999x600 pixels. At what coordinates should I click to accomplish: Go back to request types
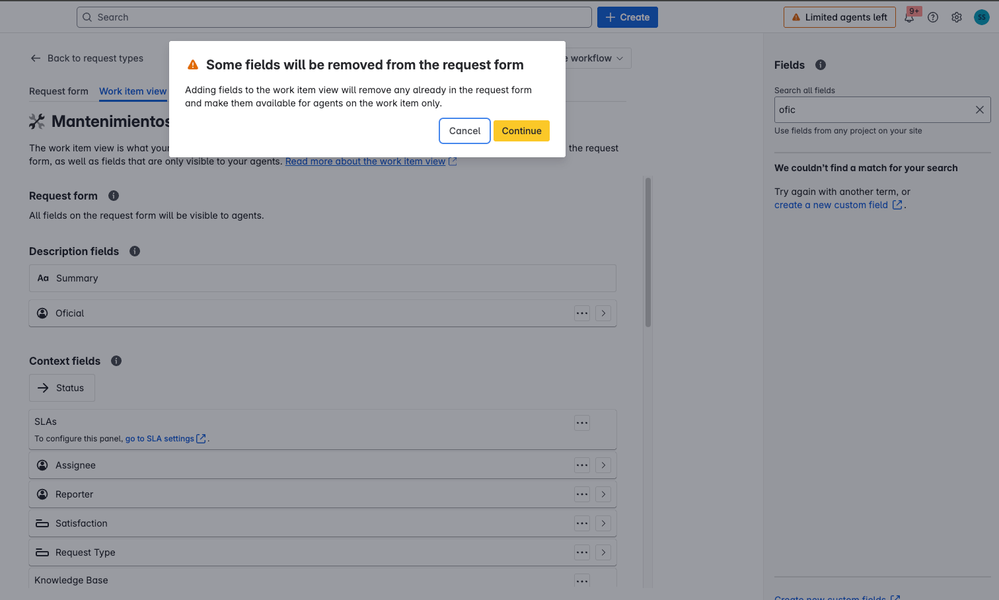point(87,58)
